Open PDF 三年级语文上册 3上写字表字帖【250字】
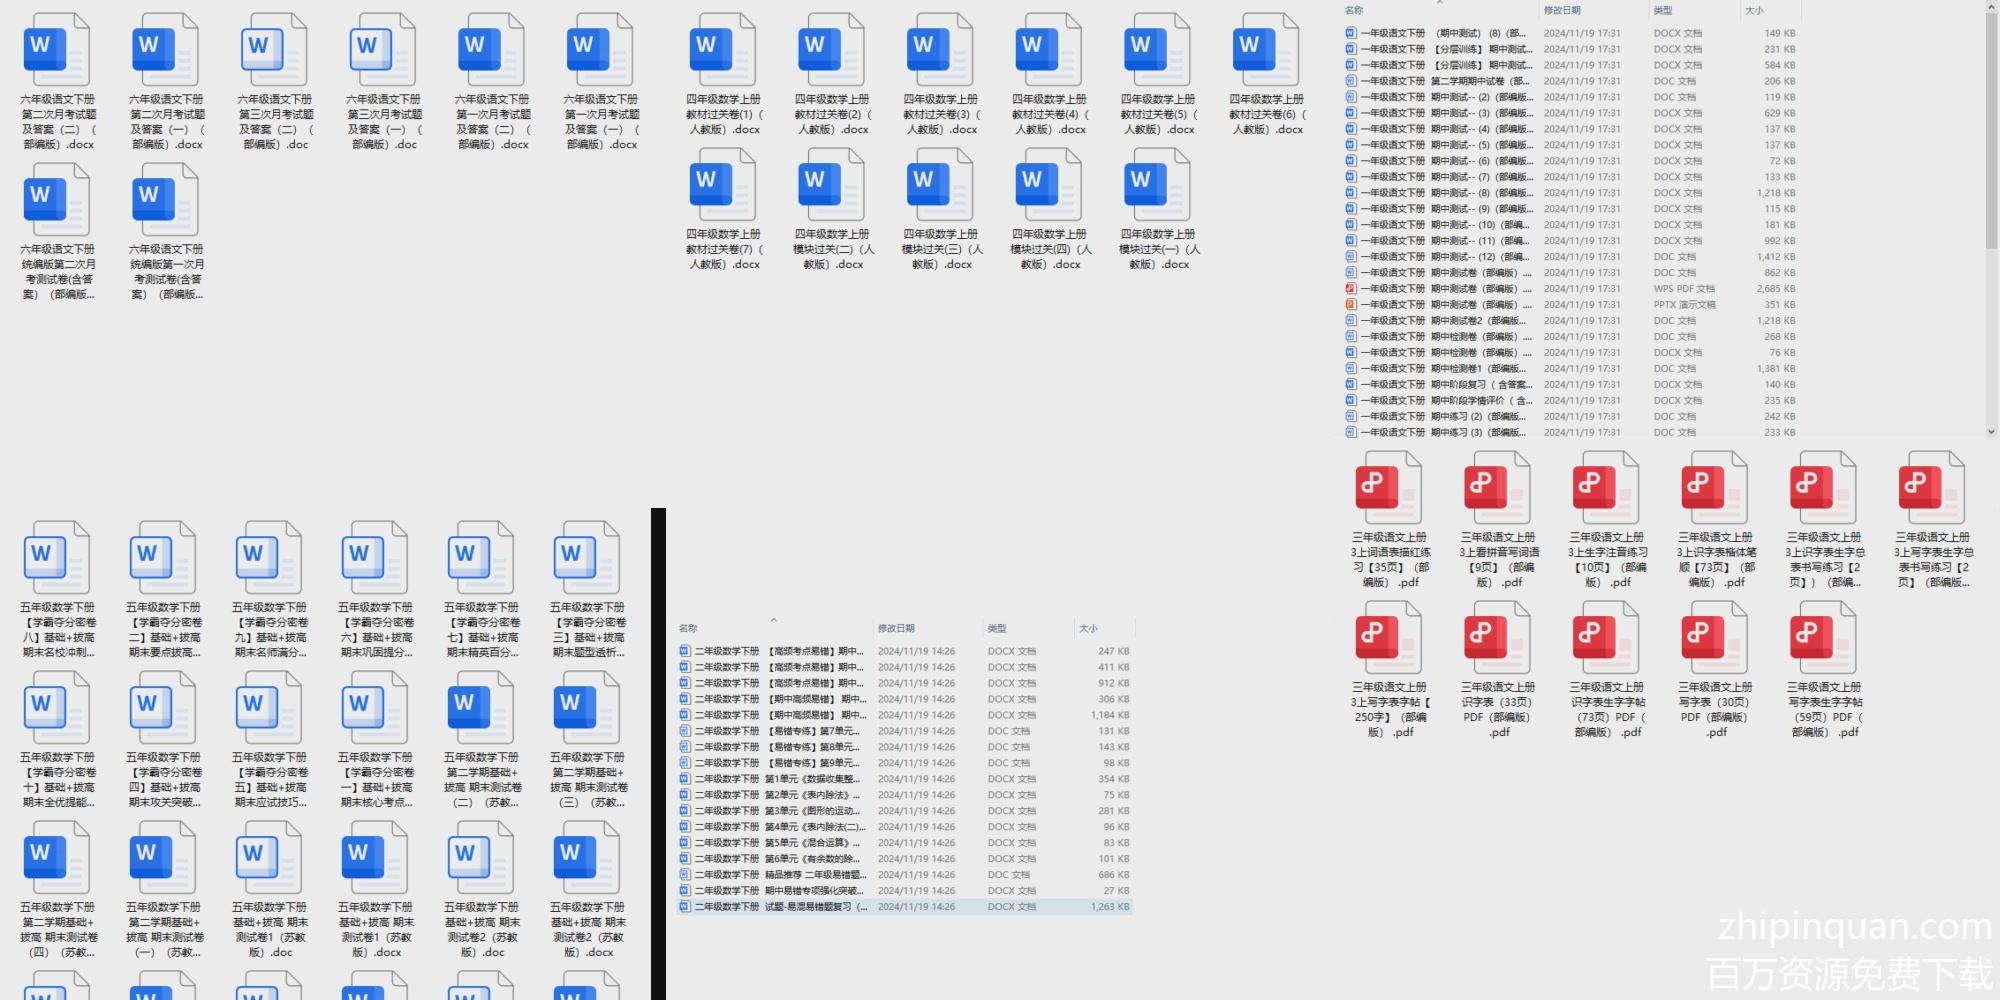 point(1388,639)
